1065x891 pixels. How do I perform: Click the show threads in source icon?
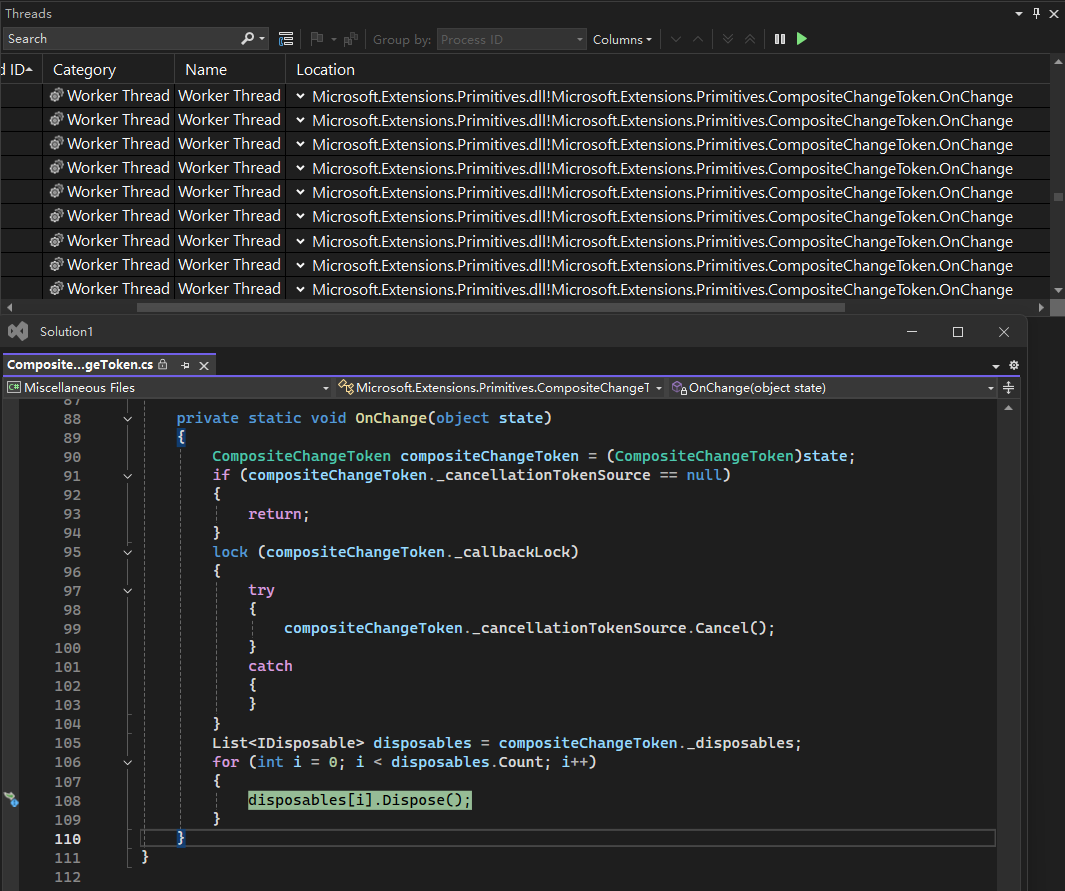(286, 39)
